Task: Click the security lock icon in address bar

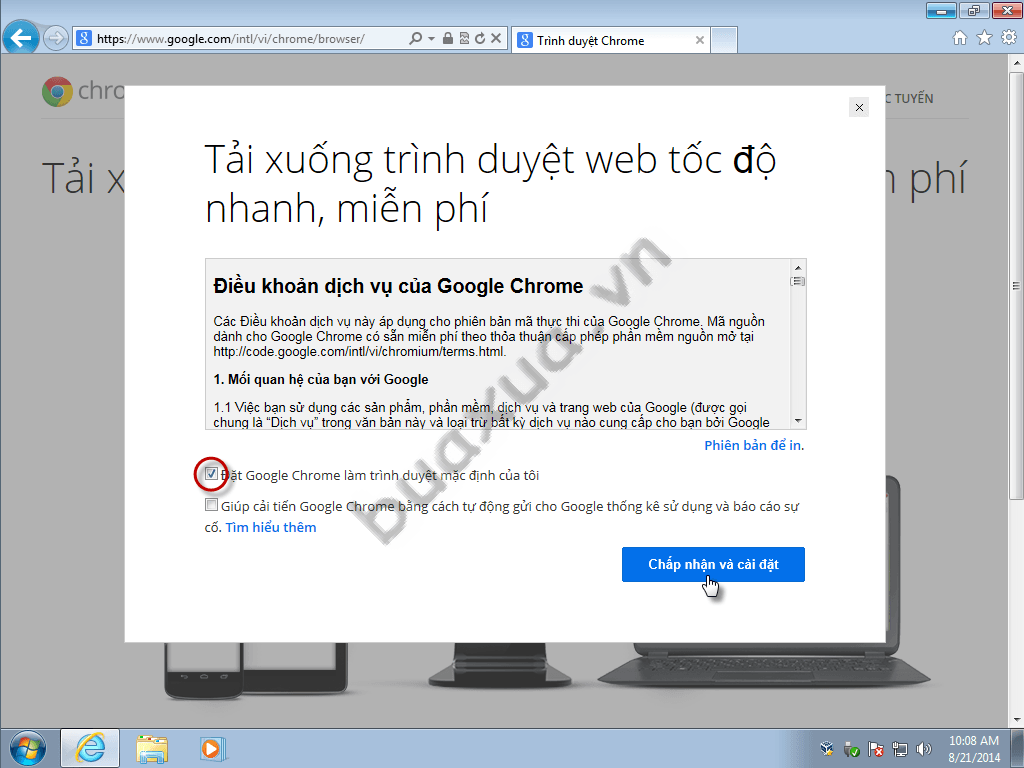Action: [x=447, y=39]
